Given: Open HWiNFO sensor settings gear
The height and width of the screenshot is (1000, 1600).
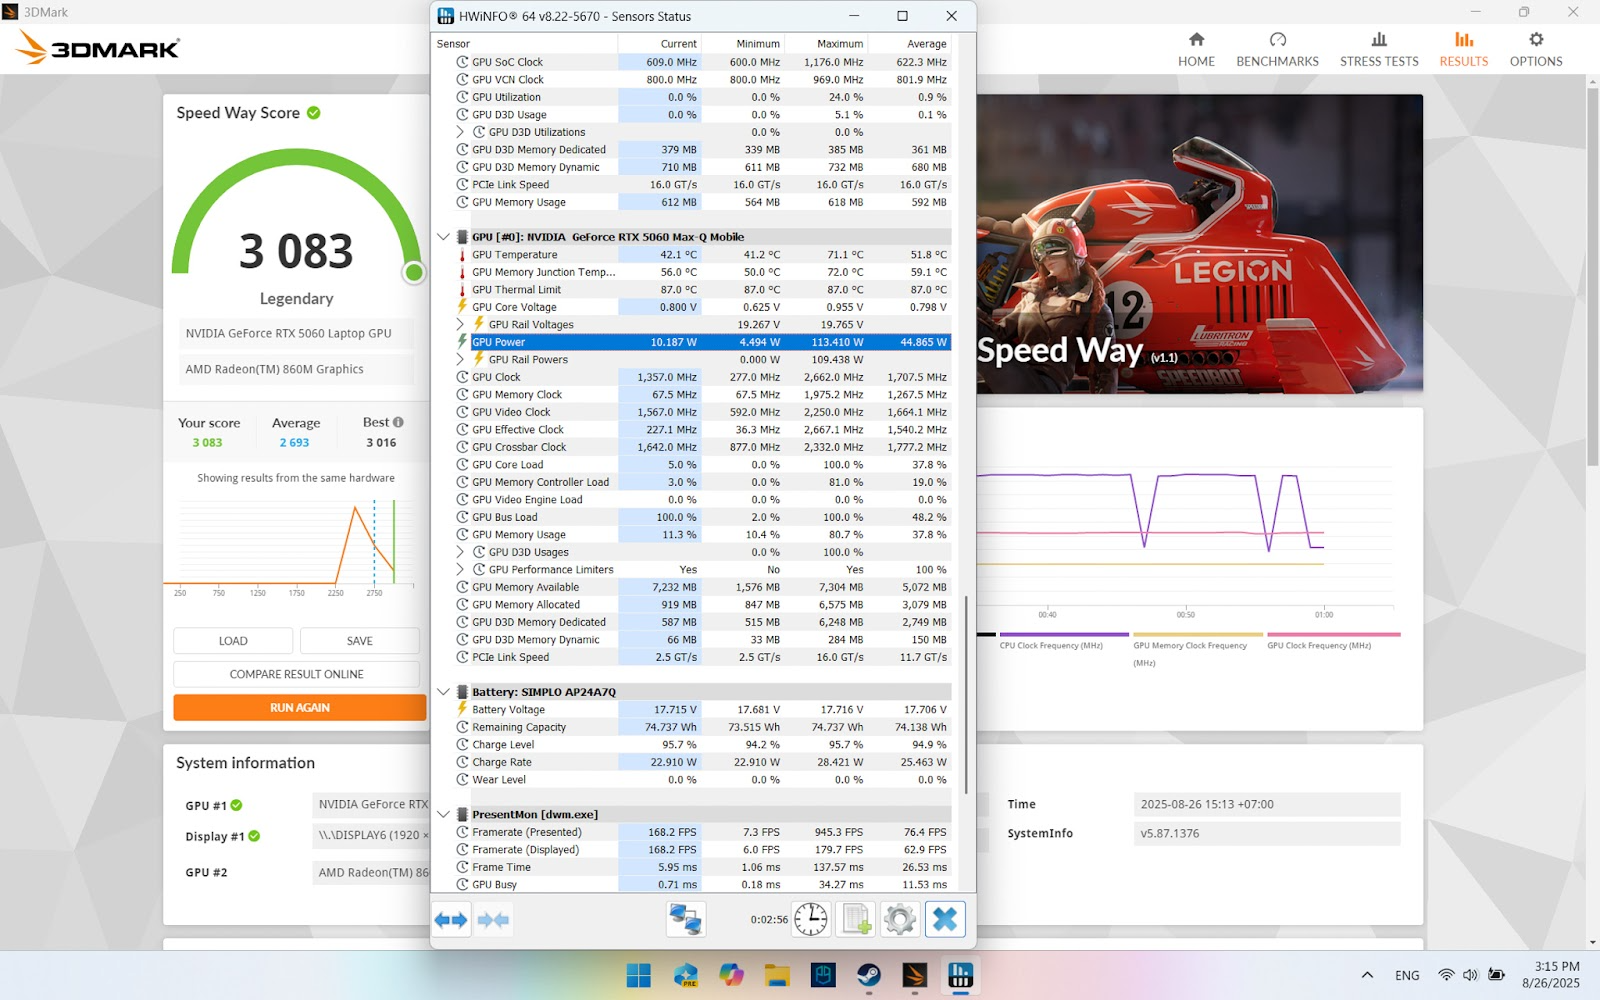Looking at the screenshot, I should pos(900,919).
